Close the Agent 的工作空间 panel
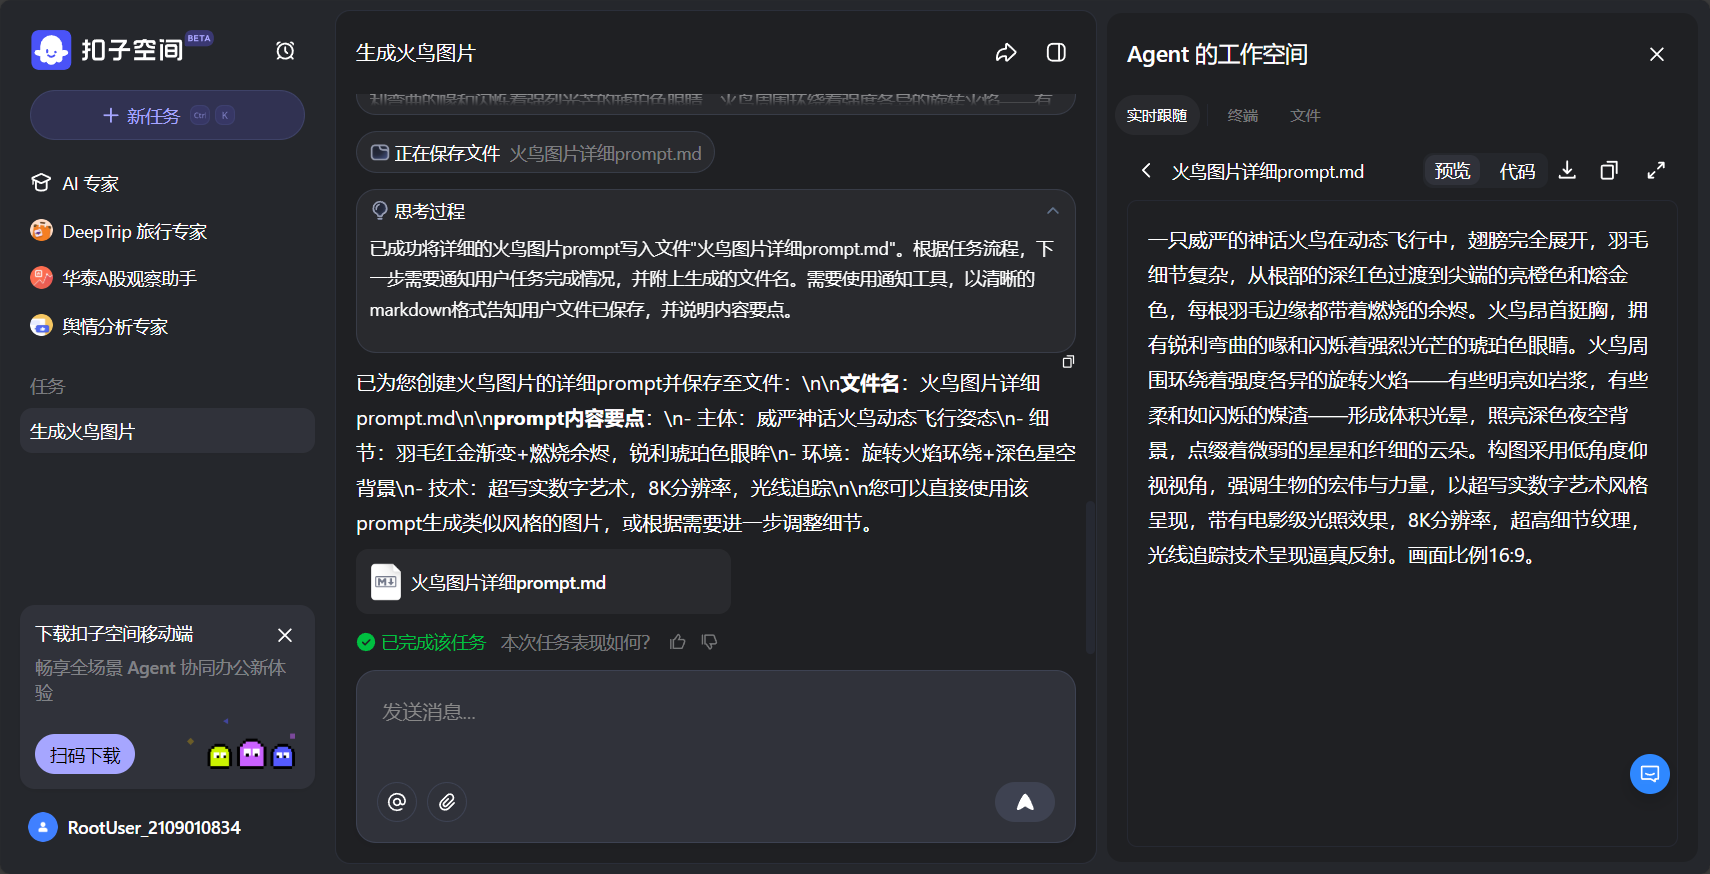 [x=1657, y=54]
